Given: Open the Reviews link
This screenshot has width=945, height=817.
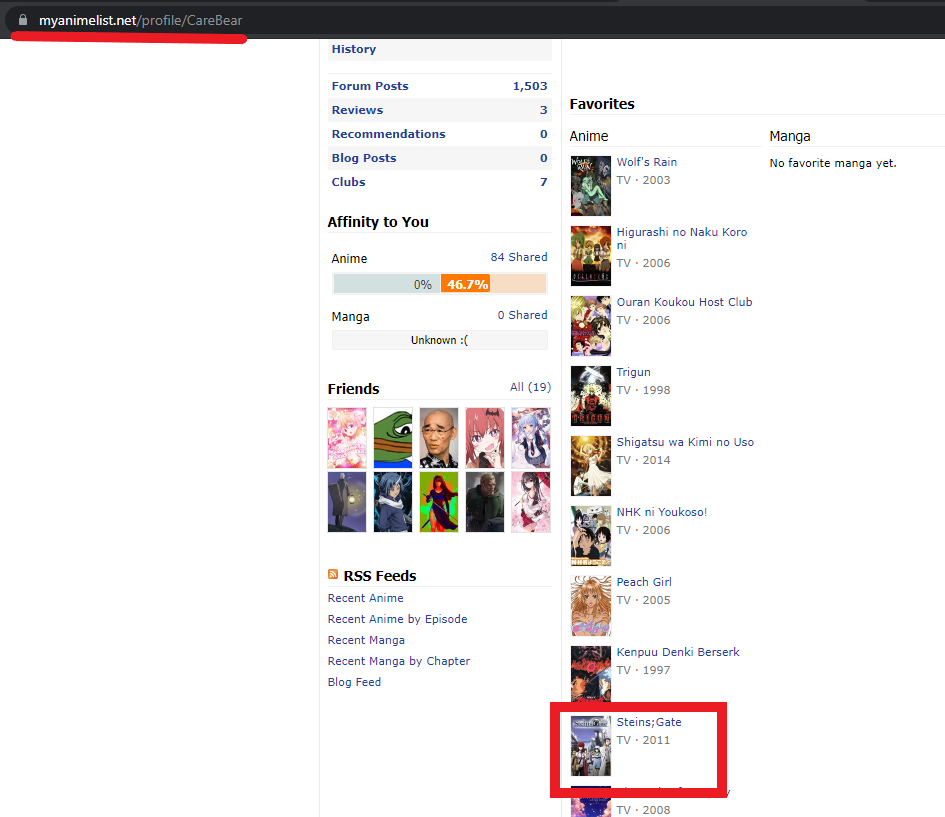Looking at the screenshot, I should point(357,110).
